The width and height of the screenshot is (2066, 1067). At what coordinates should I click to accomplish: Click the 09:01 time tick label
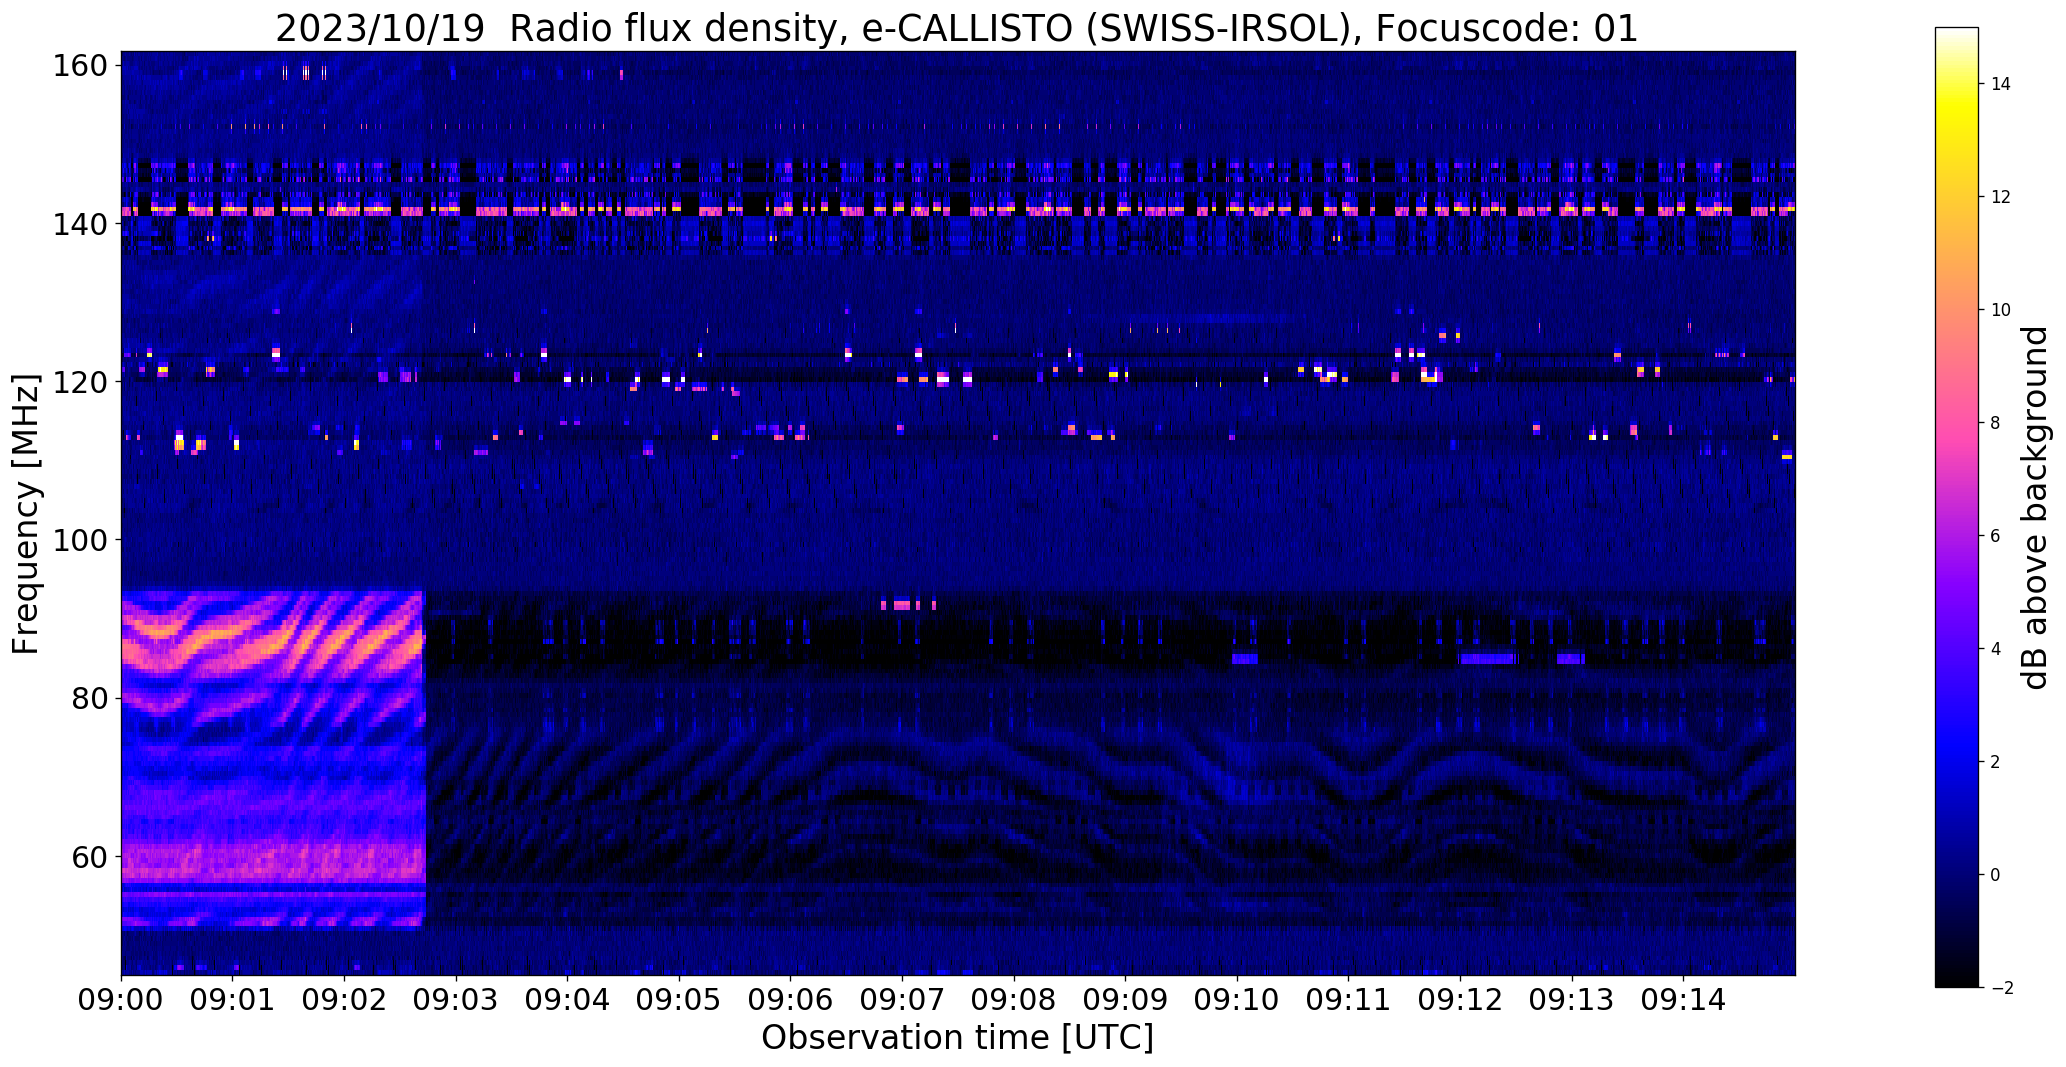click(233, 1001)
